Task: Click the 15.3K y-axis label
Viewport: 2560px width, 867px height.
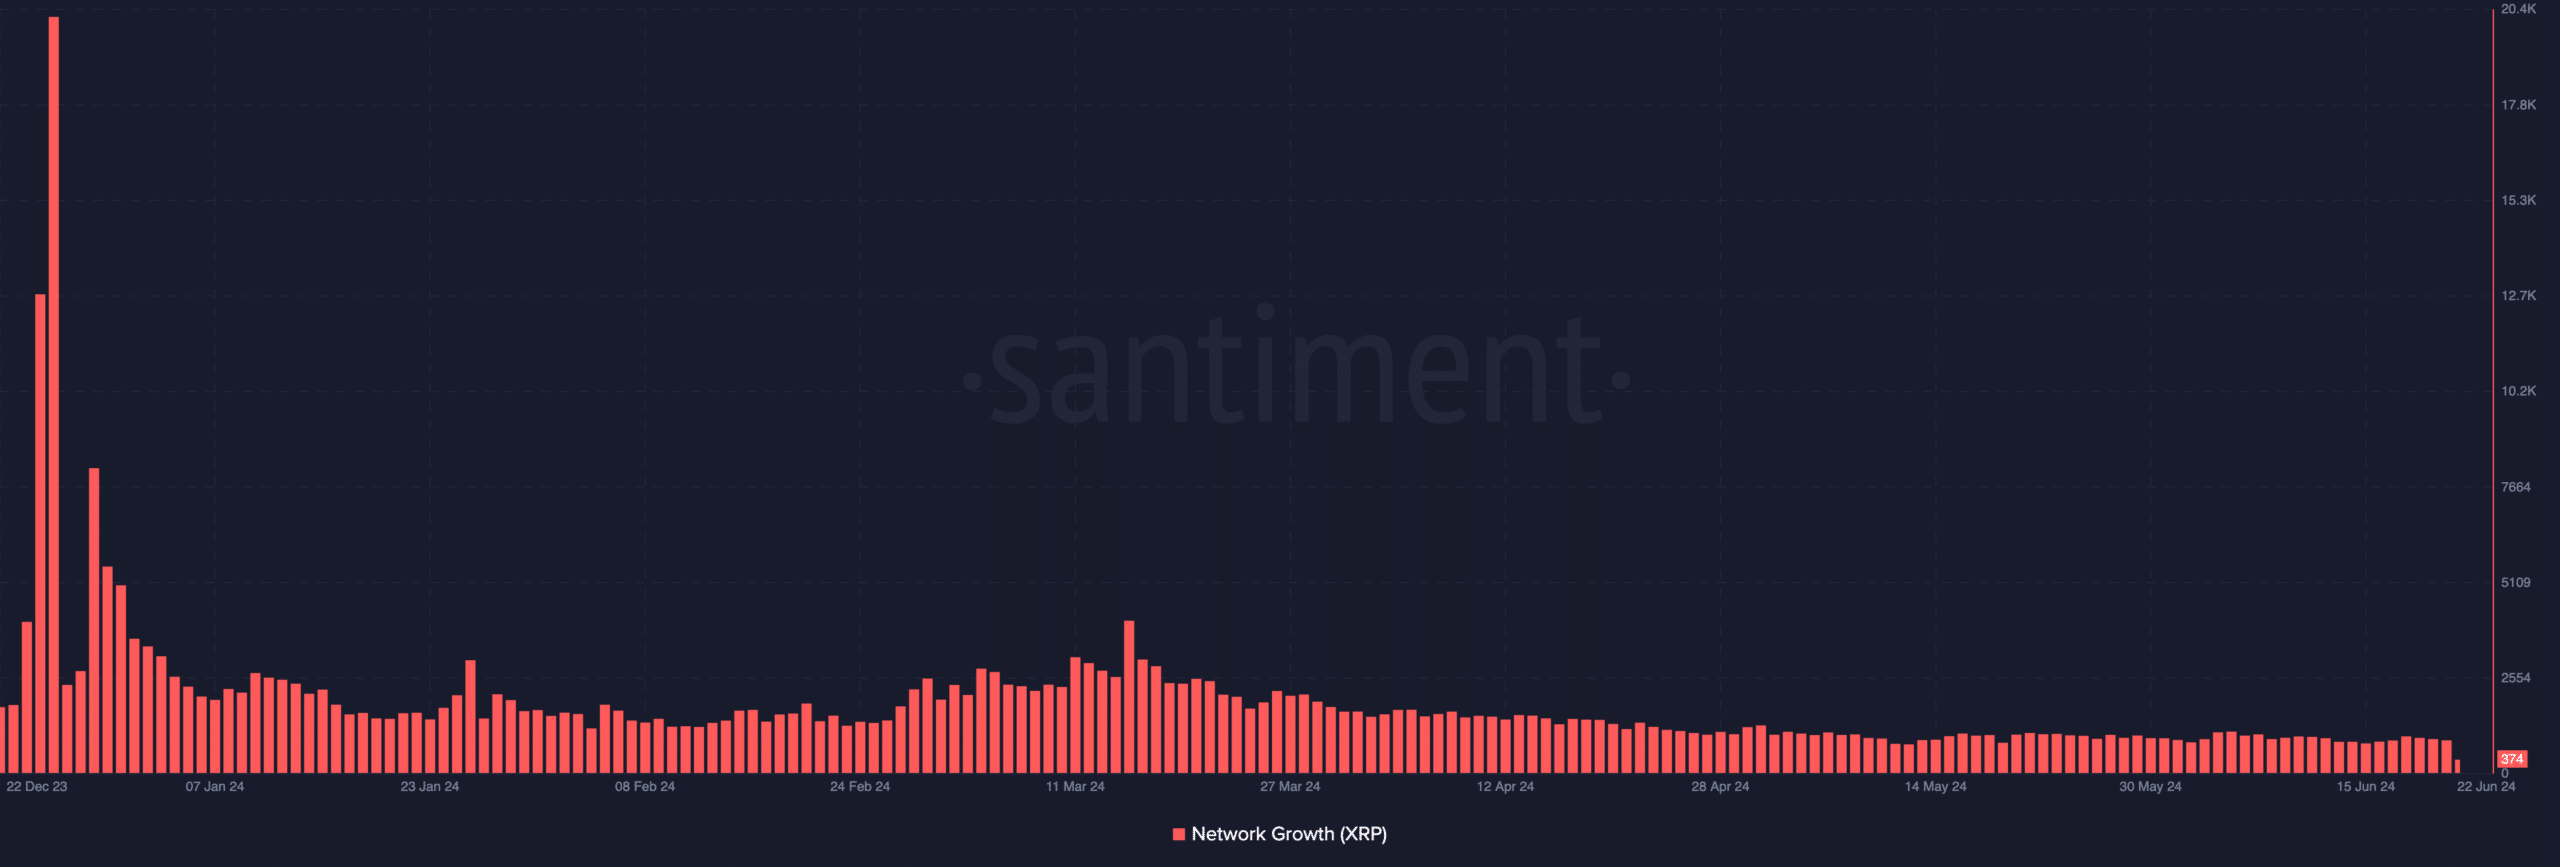Action: tap(2518, 201)
